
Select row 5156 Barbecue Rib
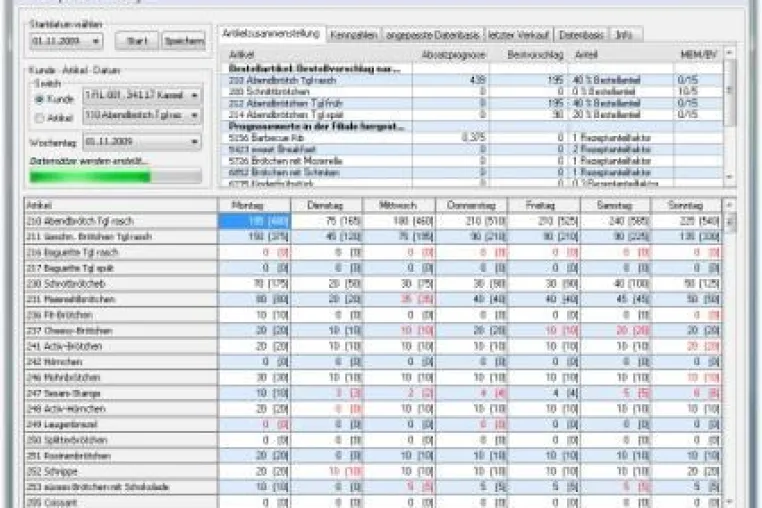[x=470, y=138]
